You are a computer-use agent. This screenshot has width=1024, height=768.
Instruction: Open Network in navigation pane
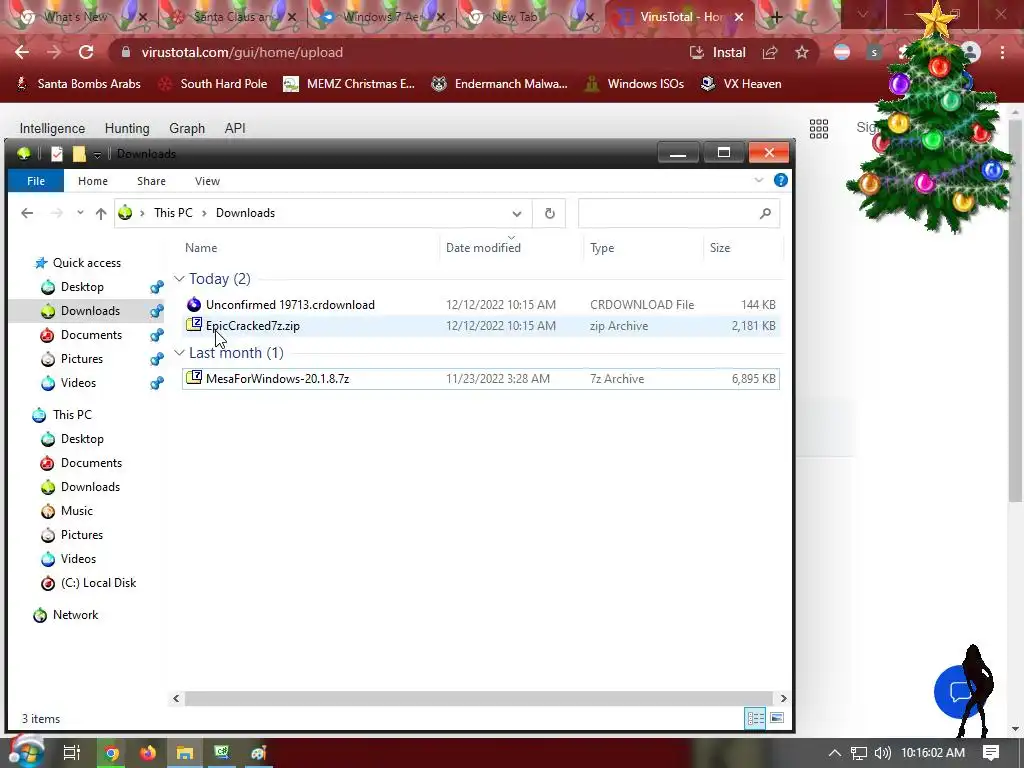(x=75, y=615)
